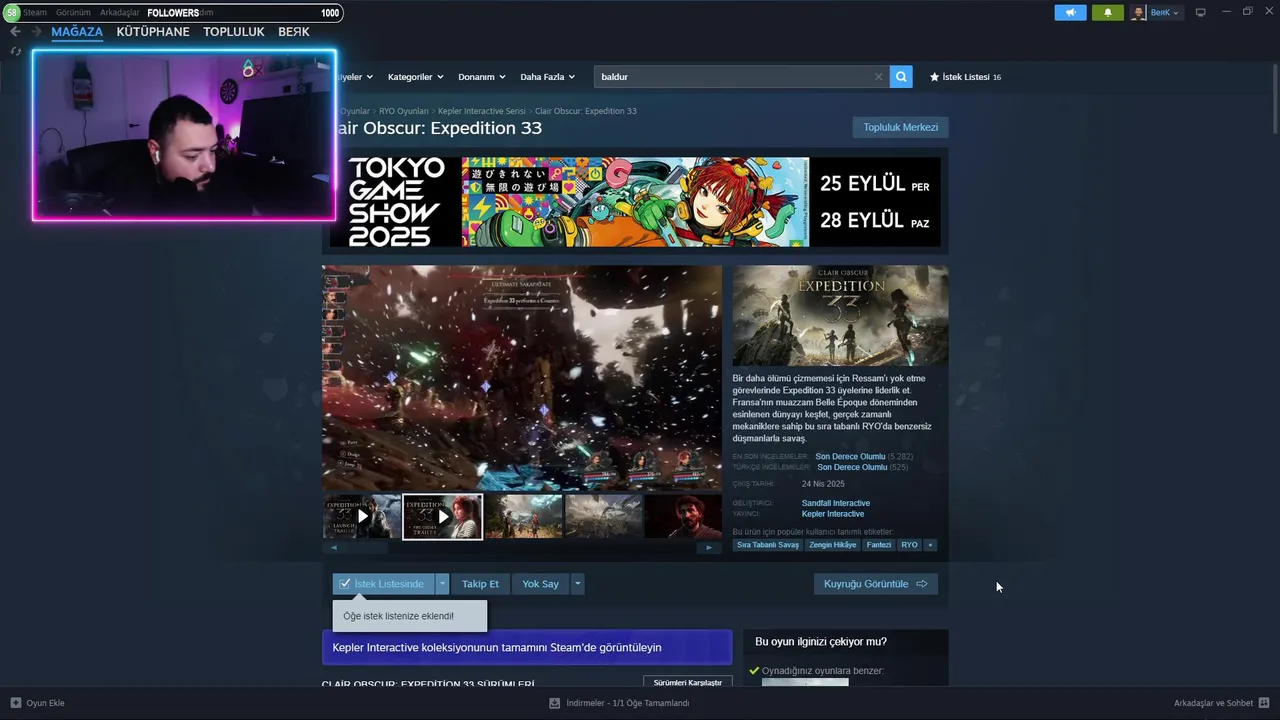Screen dimensions: 1280x720
Task: Click the Oyun Ekle plus icon
Action: click(15, 703)
